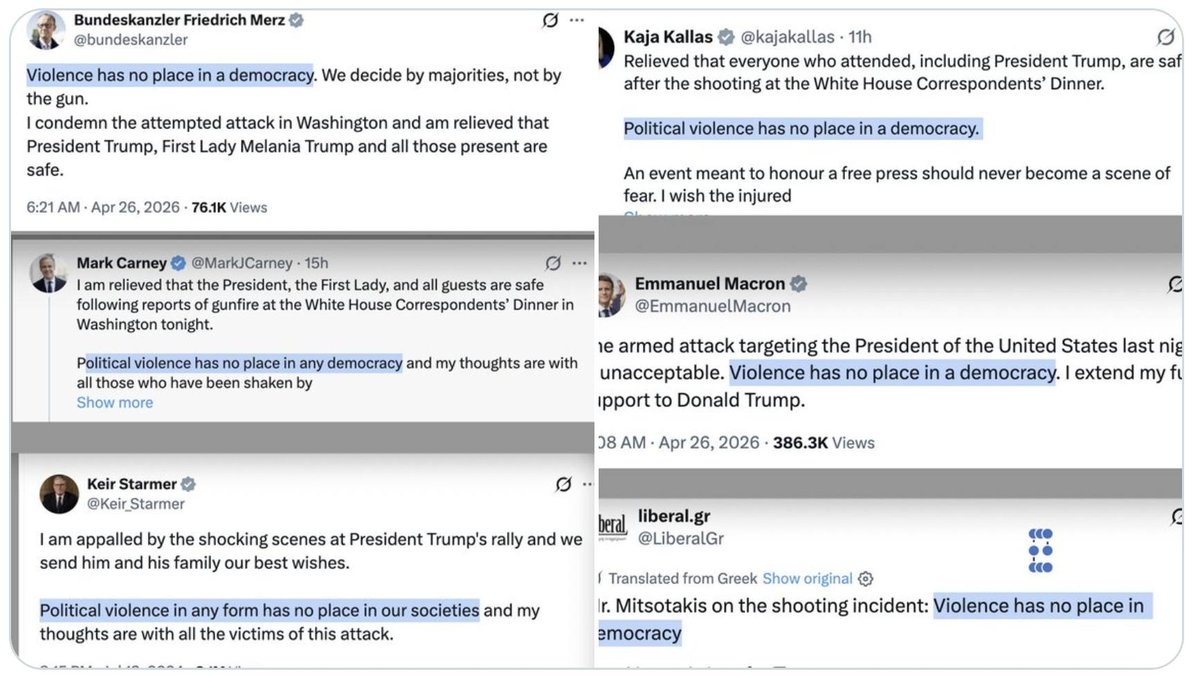Image resolution: width=1200 pixels, height=676 pixels.
Task: Expand Mark Carney post with Show more
Action: [115, 402]
